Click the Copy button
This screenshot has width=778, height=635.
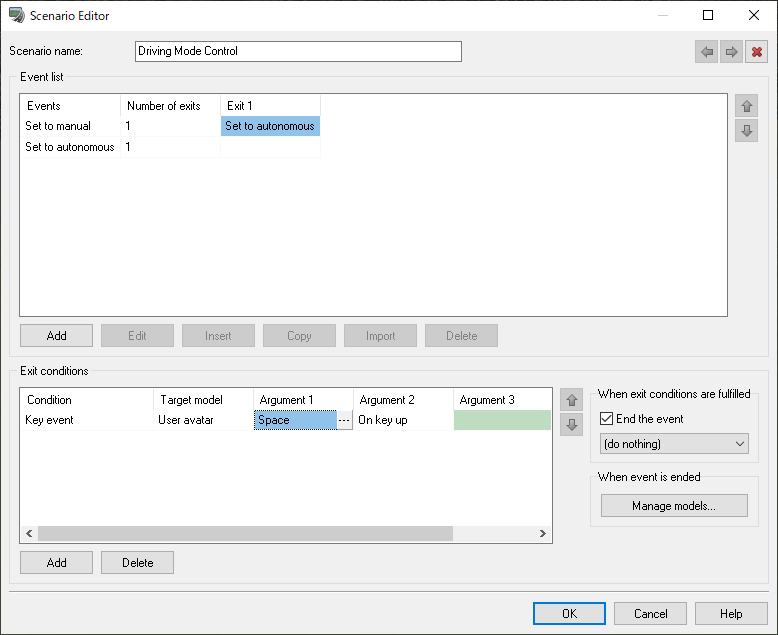(299, 336)
